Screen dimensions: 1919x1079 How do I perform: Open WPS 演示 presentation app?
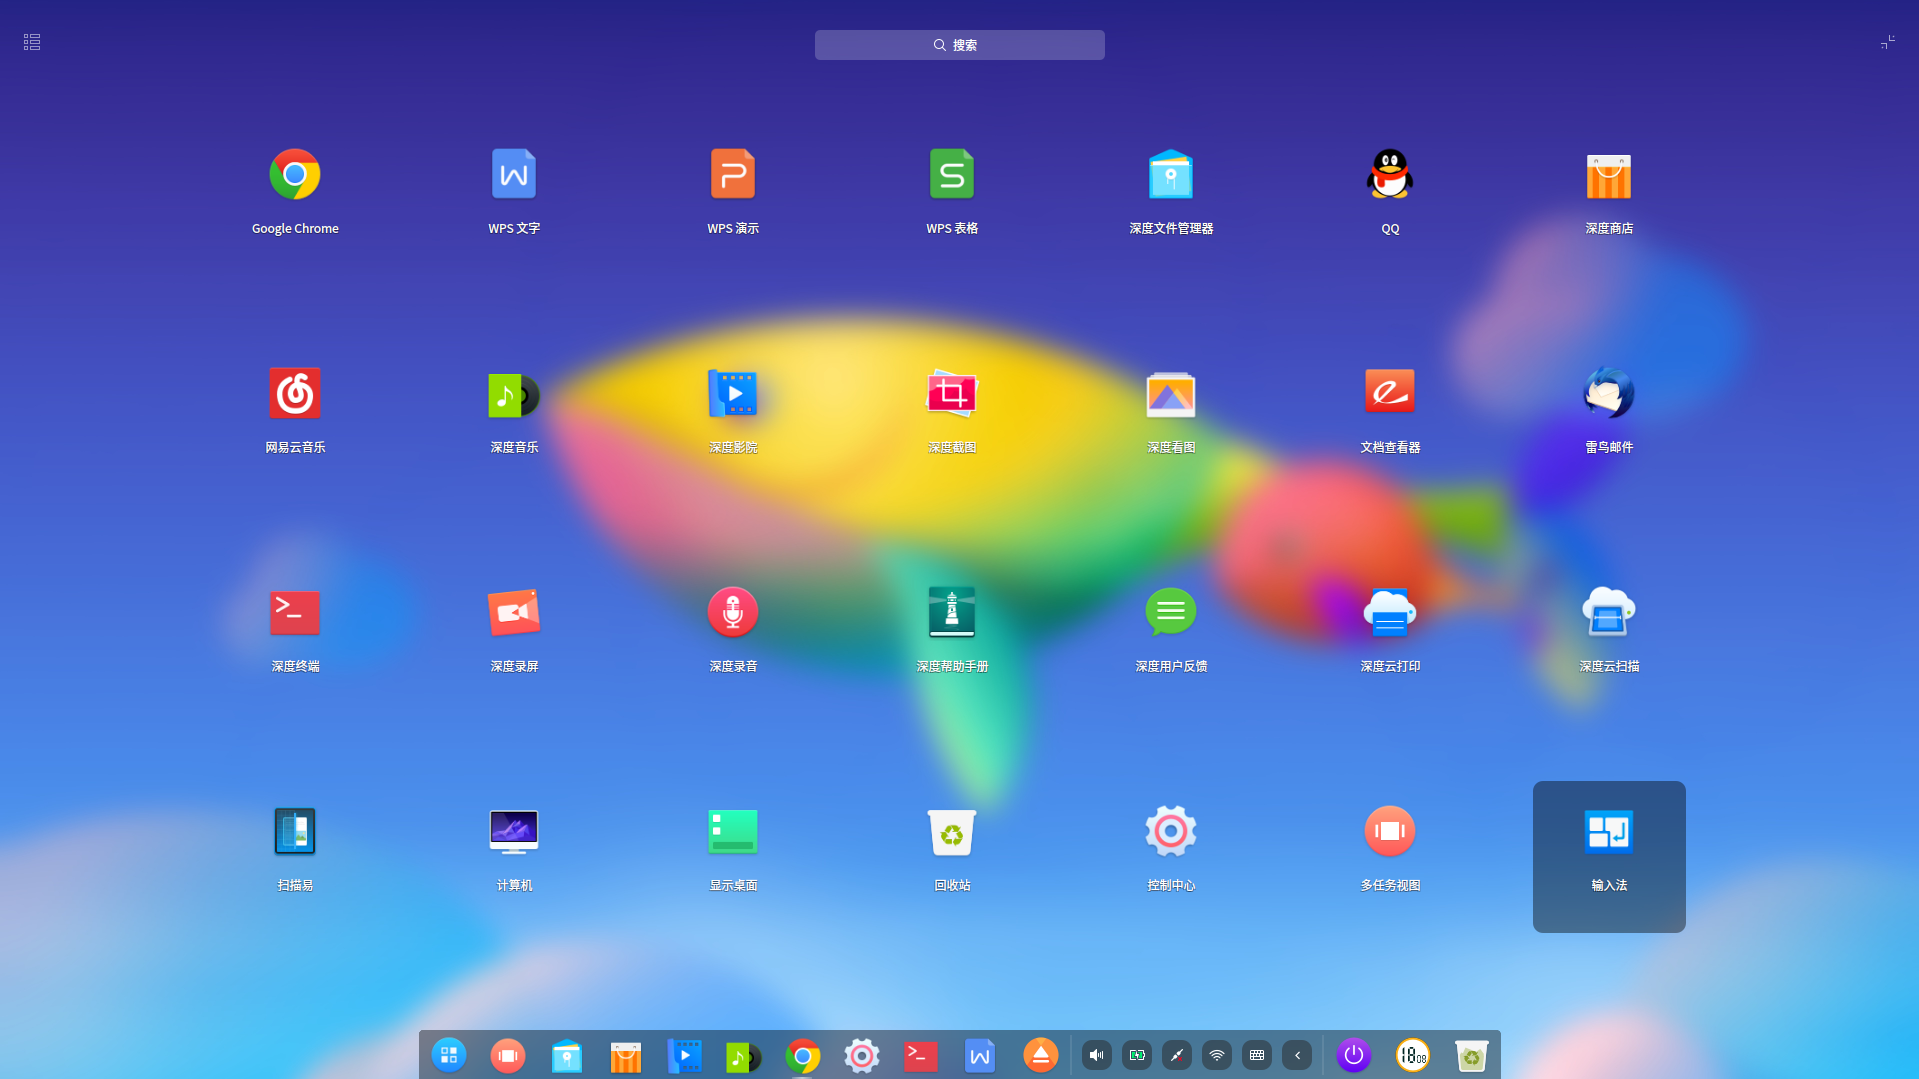(732, 175)
